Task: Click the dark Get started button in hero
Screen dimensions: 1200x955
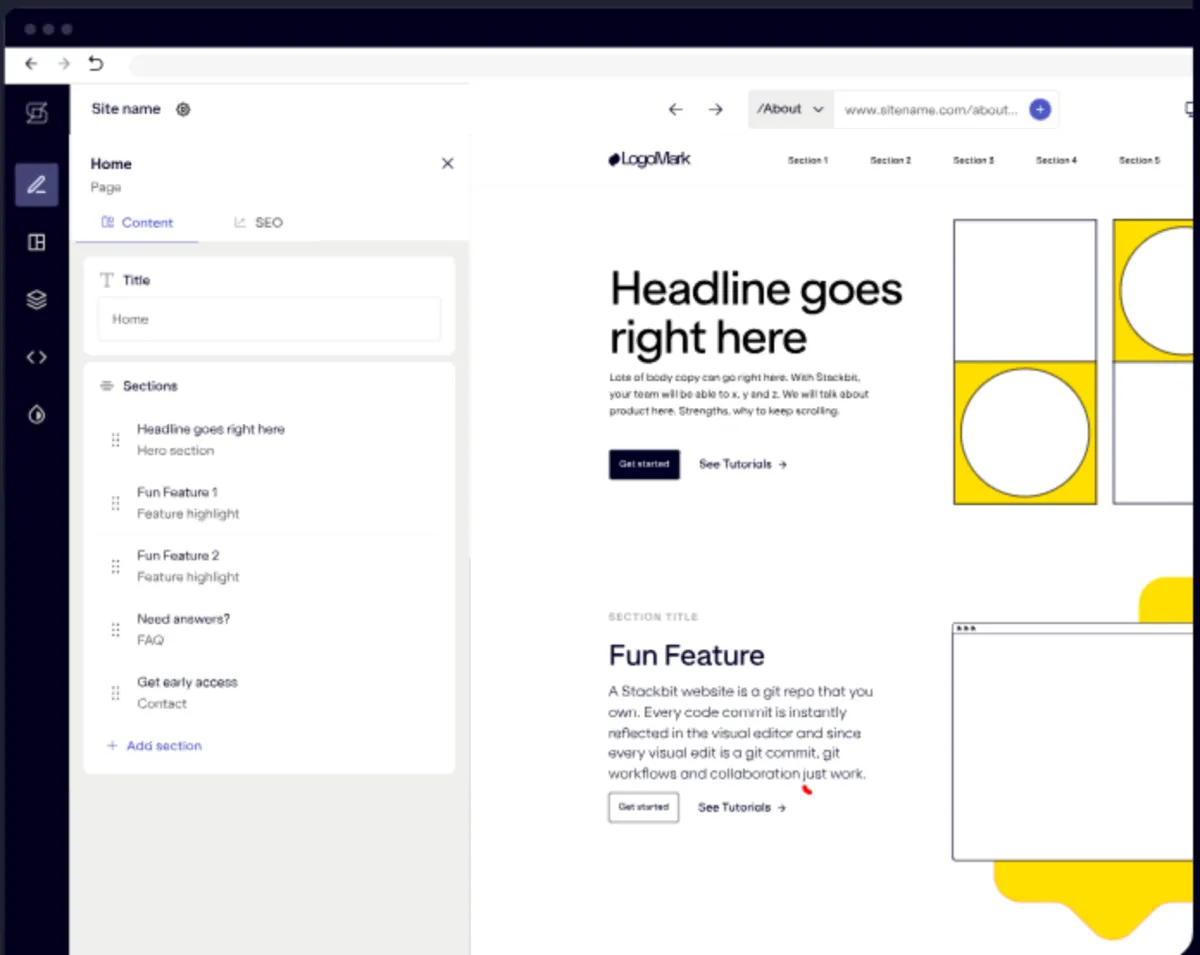Action: (x=644, y=464)
